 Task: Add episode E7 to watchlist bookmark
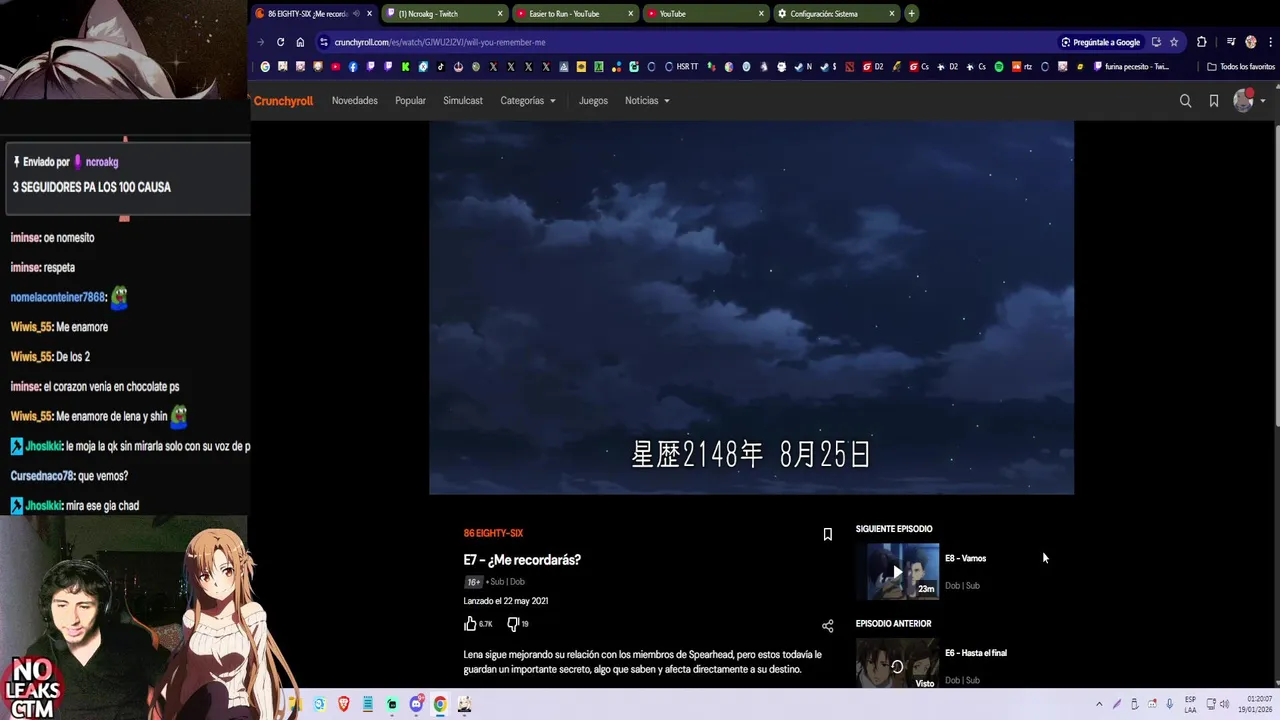pyautogui.click(x=827, y=535)
